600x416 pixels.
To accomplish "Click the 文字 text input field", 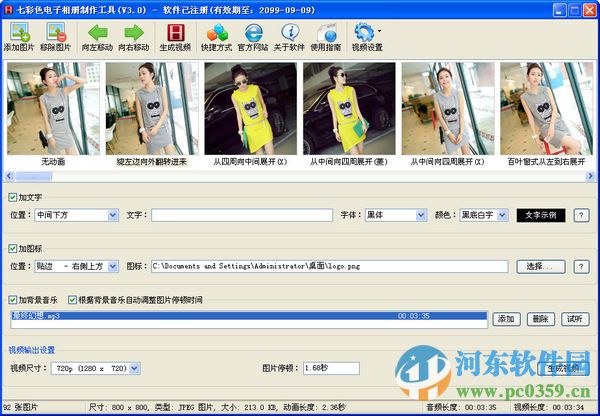I will (242, 215).
